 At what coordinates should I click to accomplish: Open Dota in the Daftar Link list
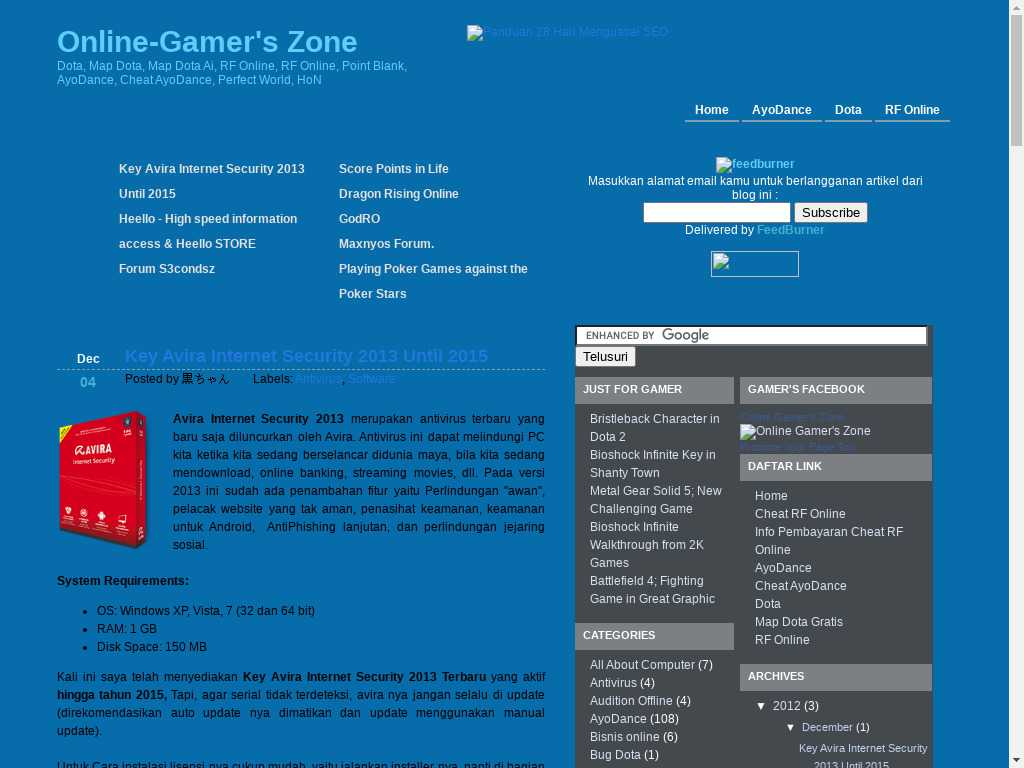767,604
